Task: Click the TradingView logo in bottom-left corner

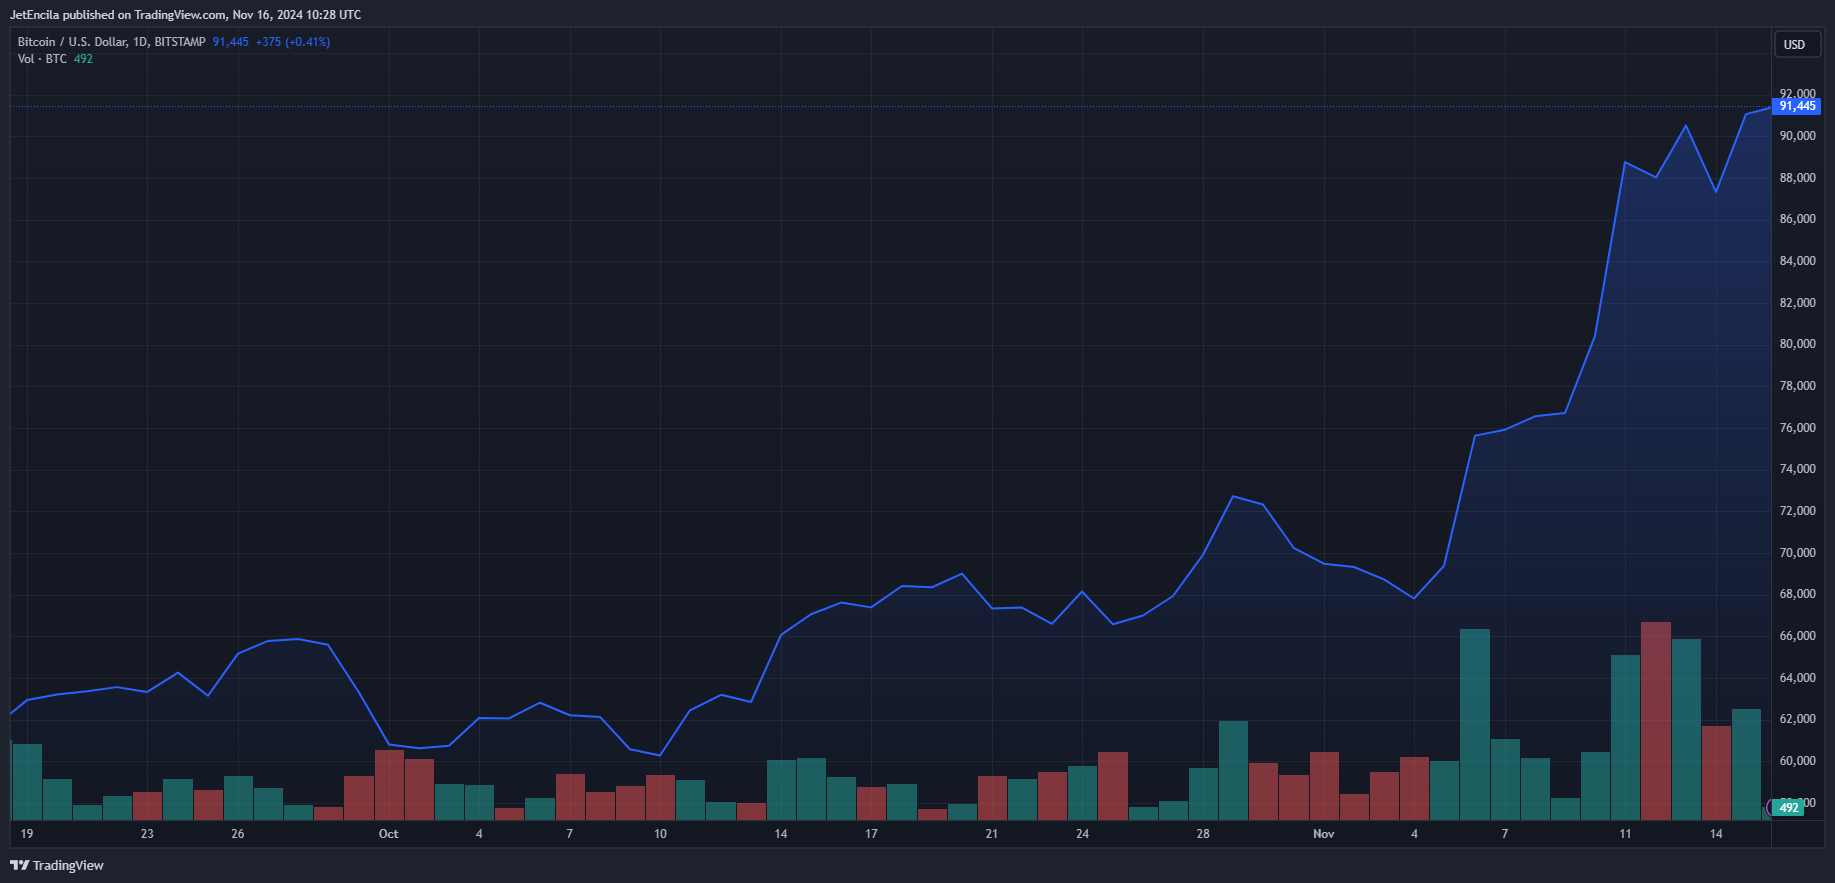Action: coord(57,865)
